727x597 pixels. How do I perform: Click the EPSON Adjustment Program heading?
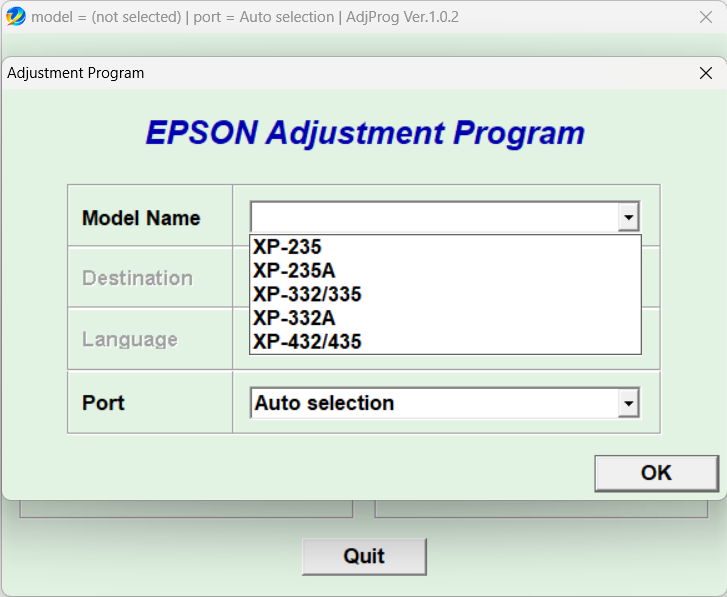click(365, 133)
